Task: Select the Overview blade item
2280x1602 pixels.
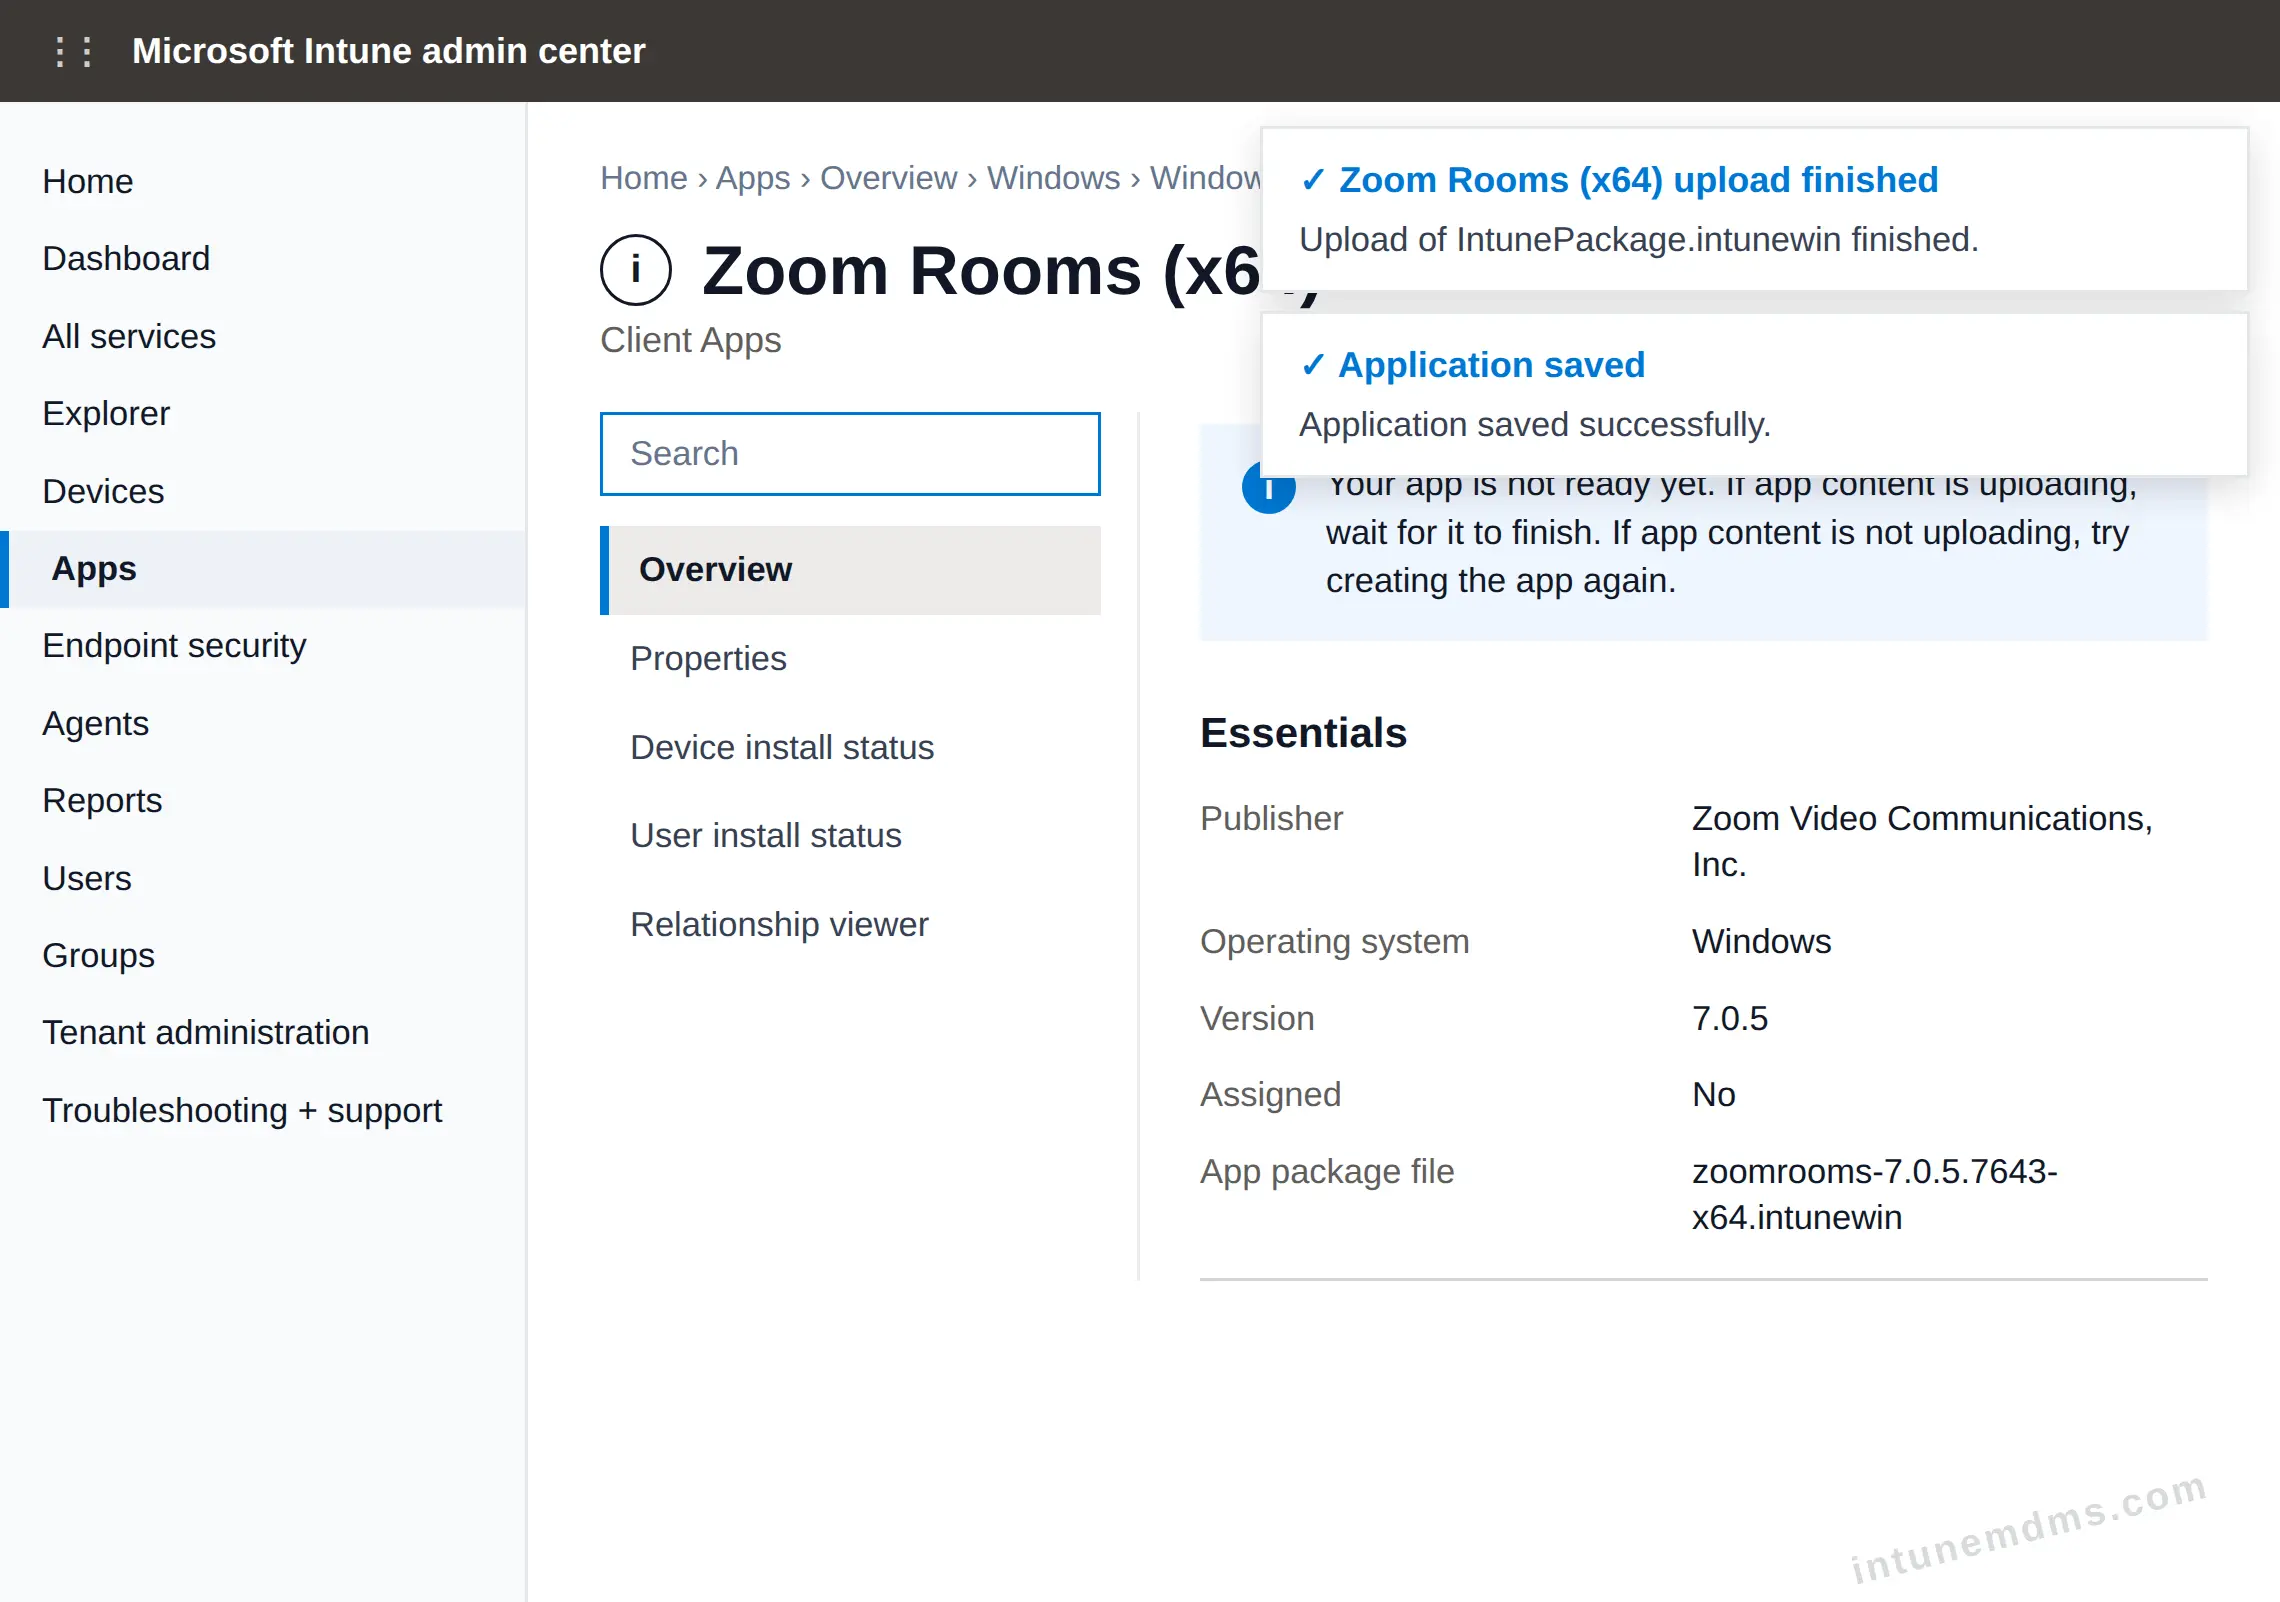Action: (850, 570)
